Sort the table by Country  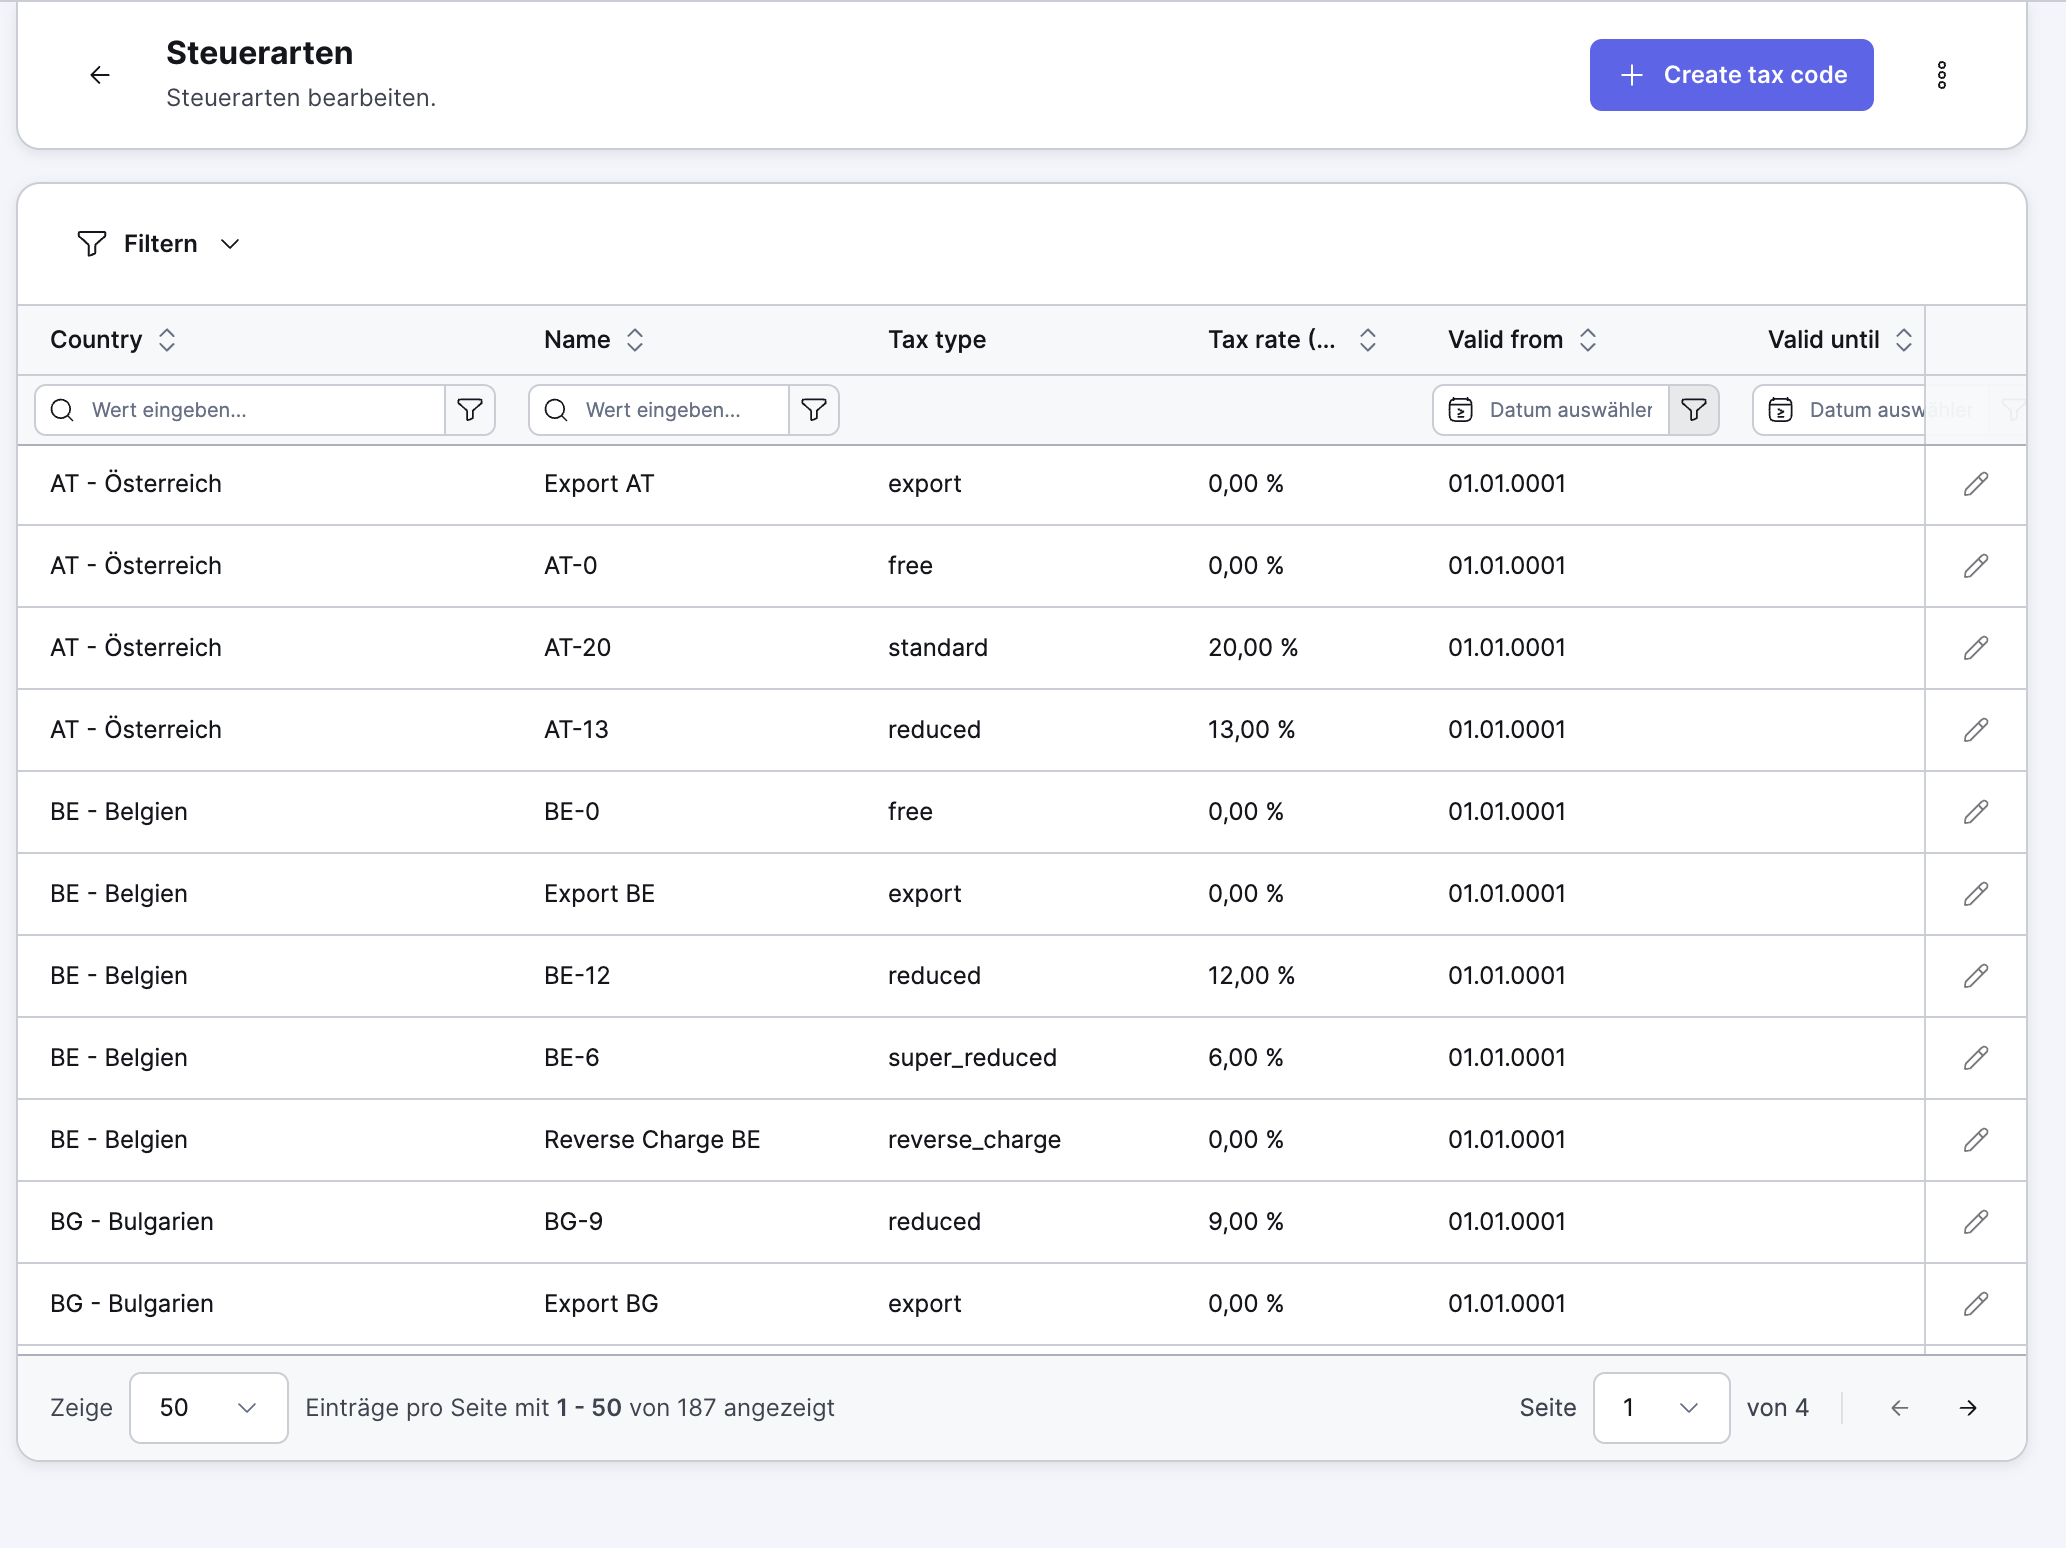pyautogui.click(x=167, y=340)
